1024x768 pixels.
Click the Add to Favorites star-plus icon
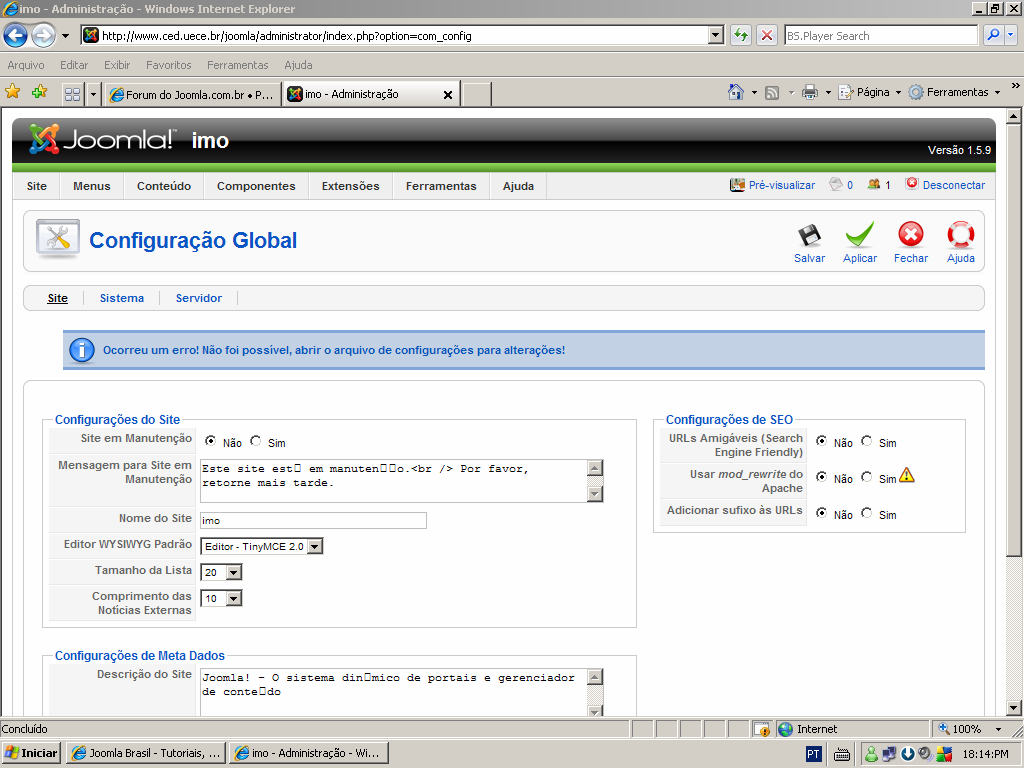[x=40, y=92]
